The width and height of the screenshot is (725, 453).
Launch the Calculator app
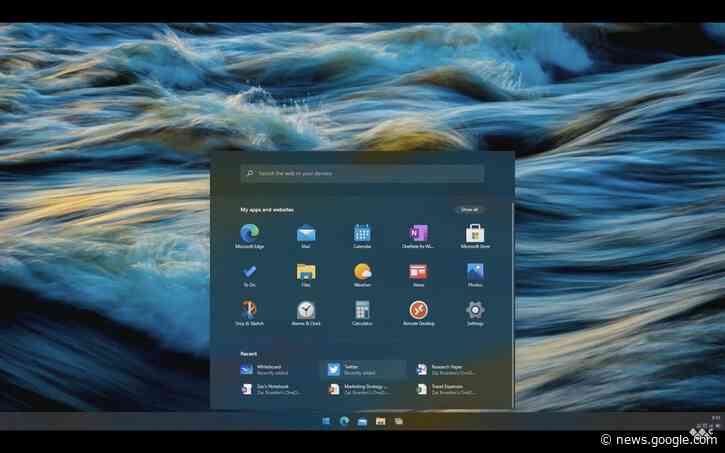(362, 313)
